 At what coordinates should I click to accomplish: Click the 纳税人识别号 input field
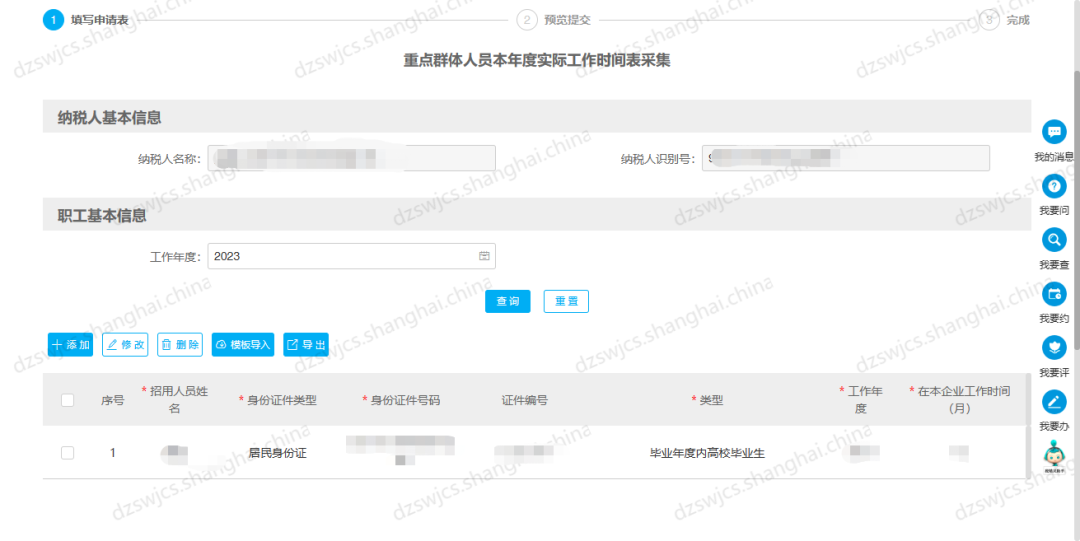(x=846, y=158)
